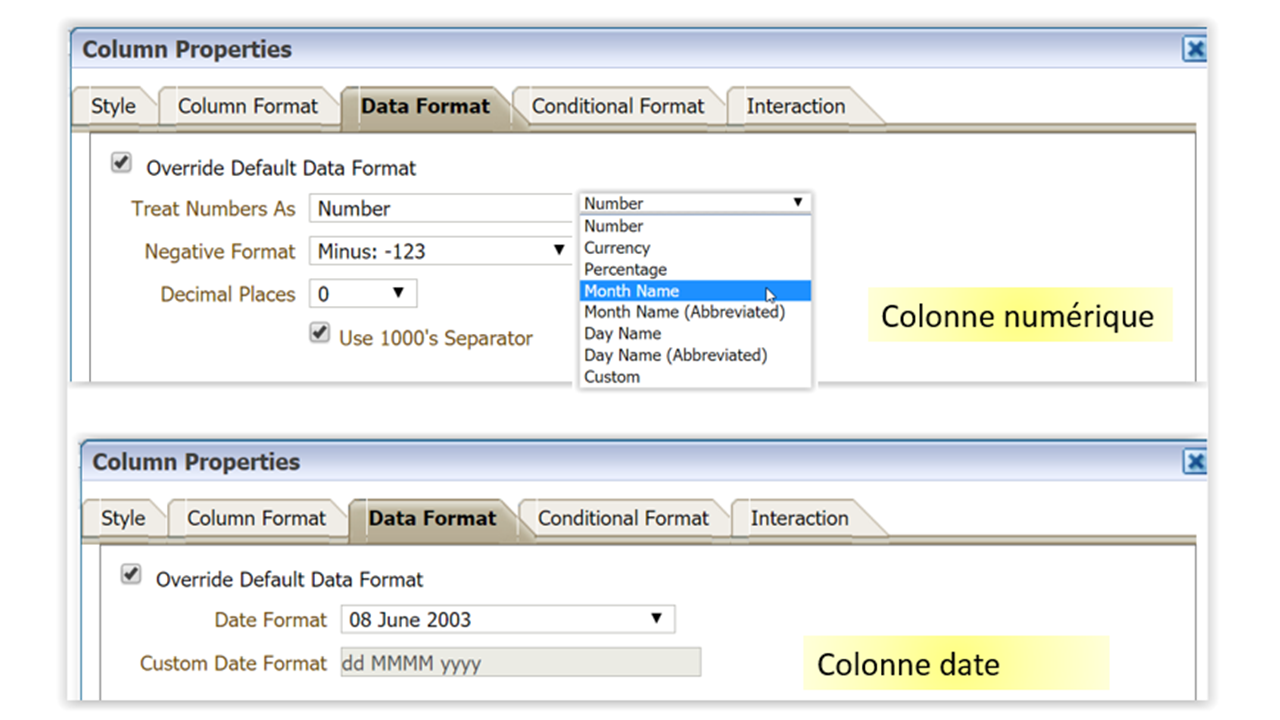This screenshot has width=1280, height=720.
Task: Choose Currency option in dropdown list
Action: [x=696, y=248]
